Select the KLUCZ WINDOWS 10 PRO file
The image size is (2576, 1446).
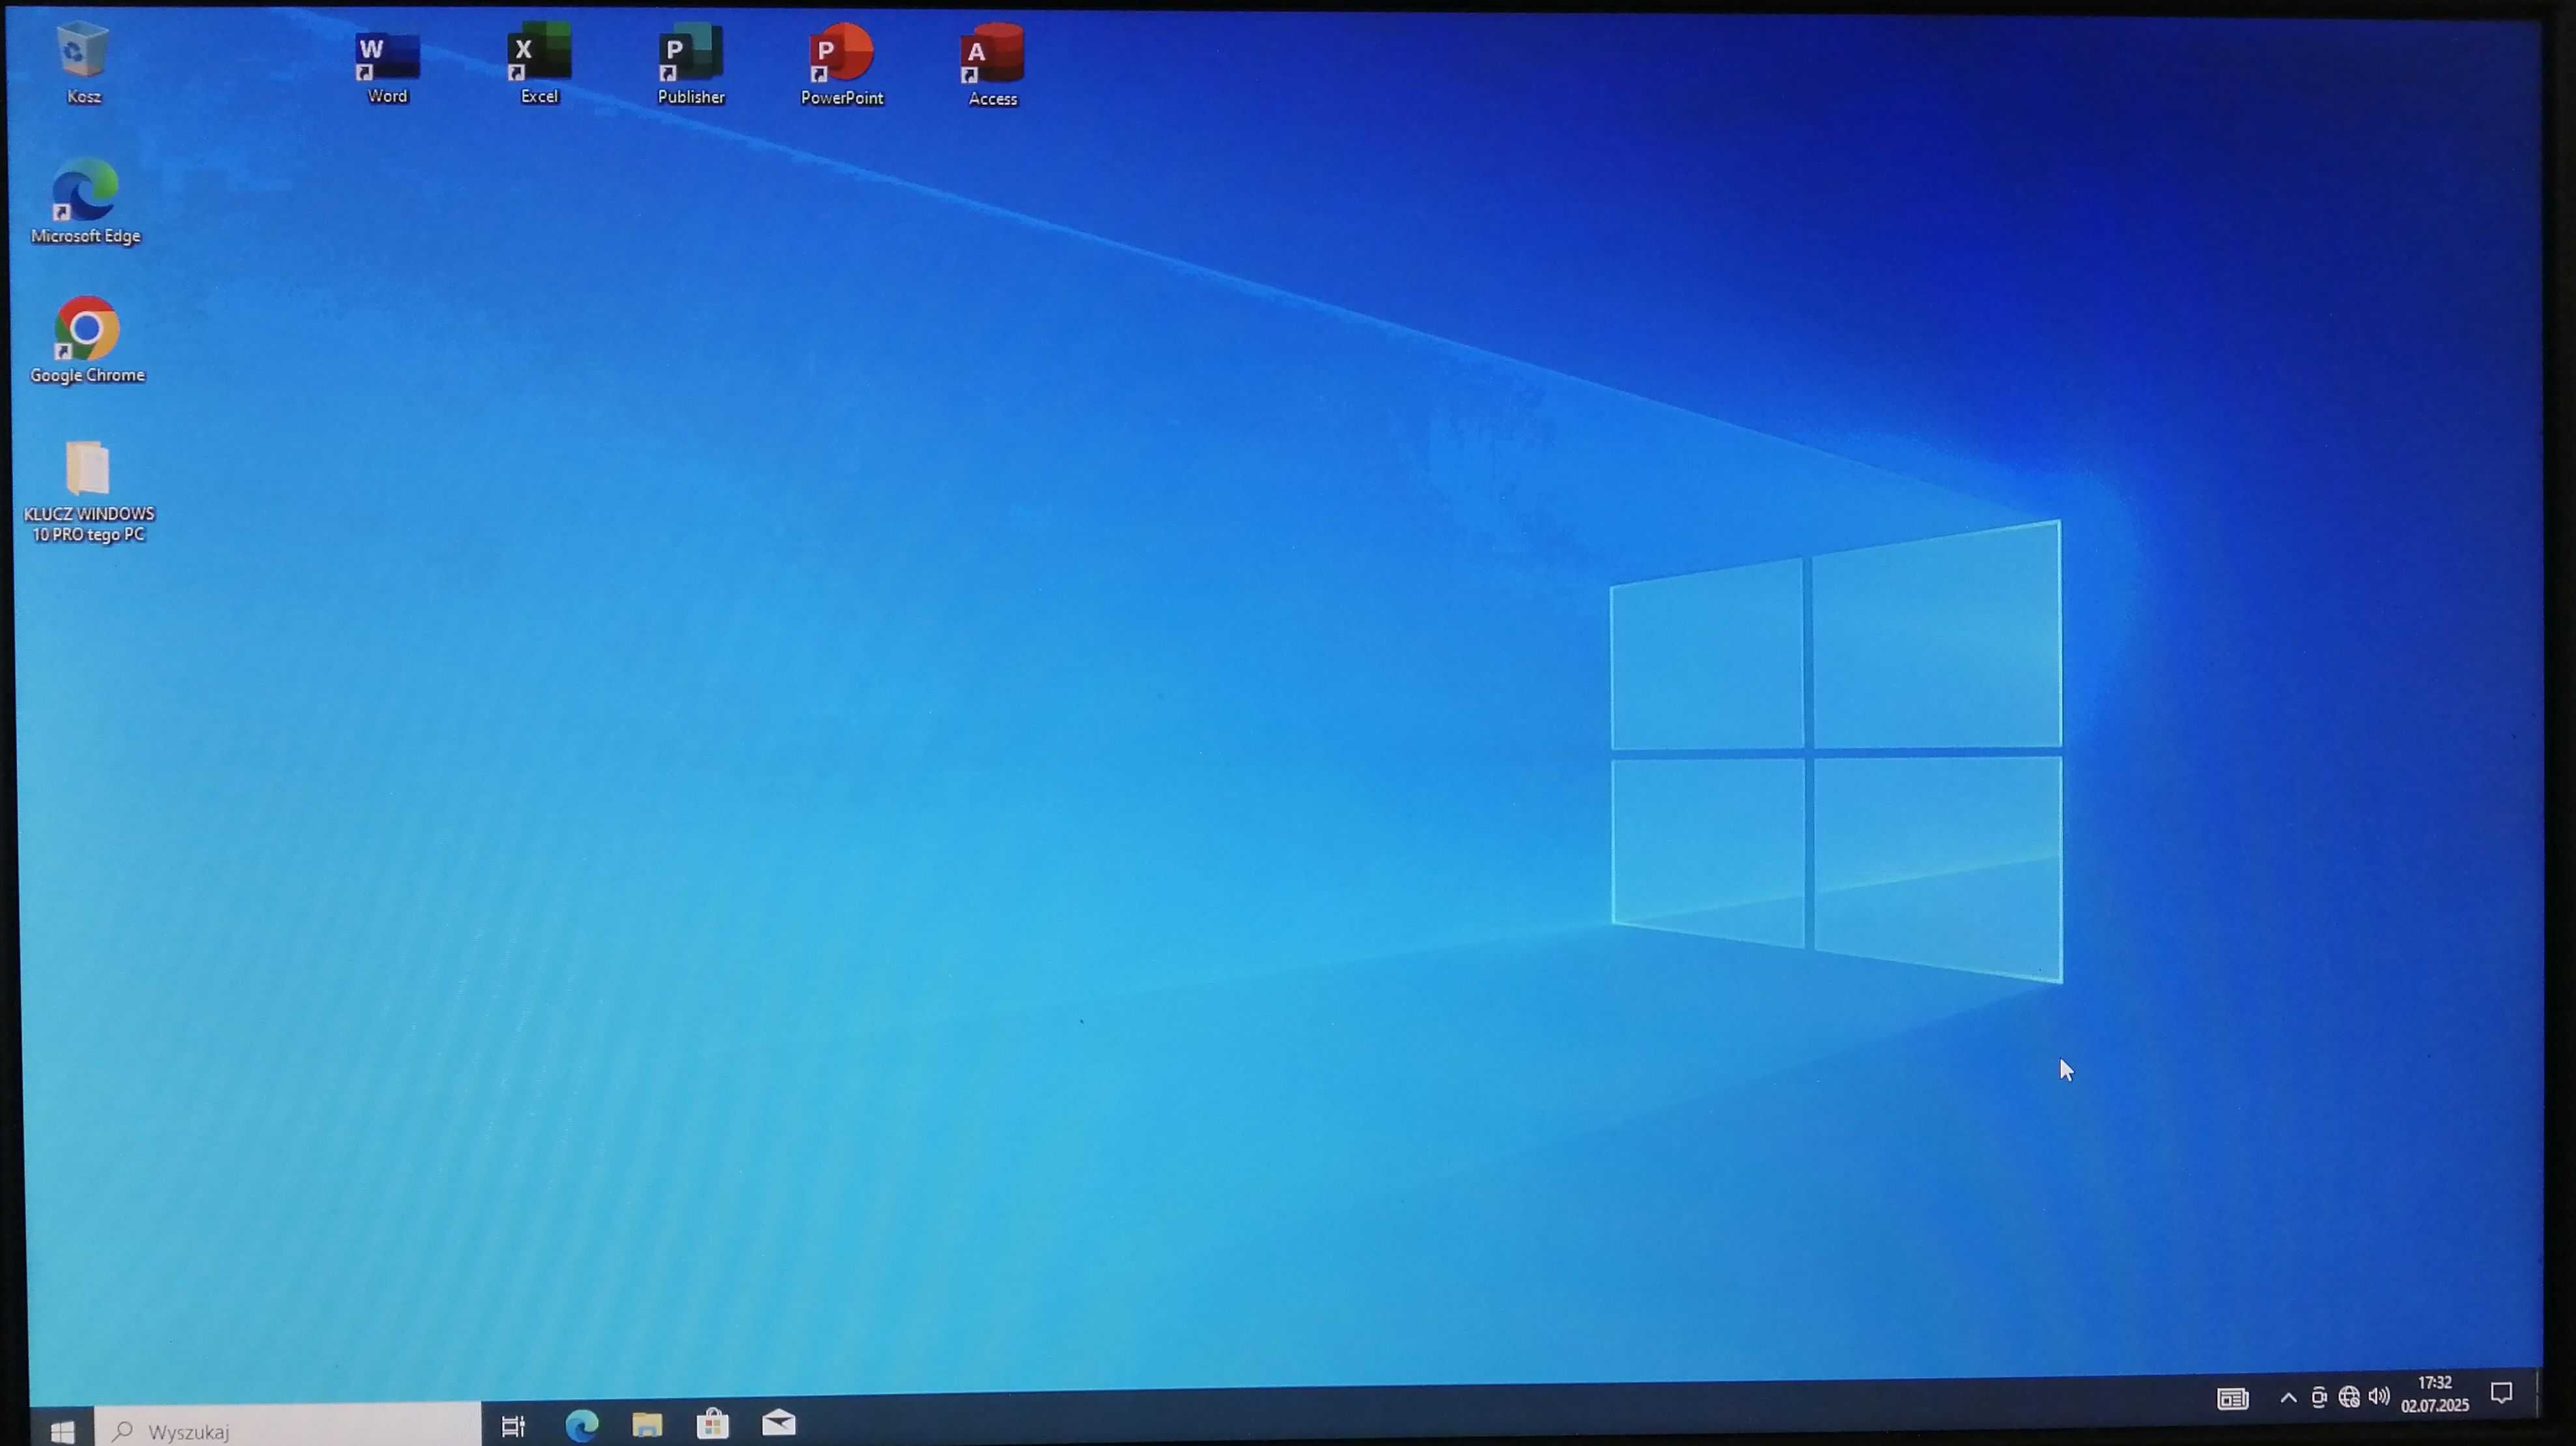coord(89,492)
